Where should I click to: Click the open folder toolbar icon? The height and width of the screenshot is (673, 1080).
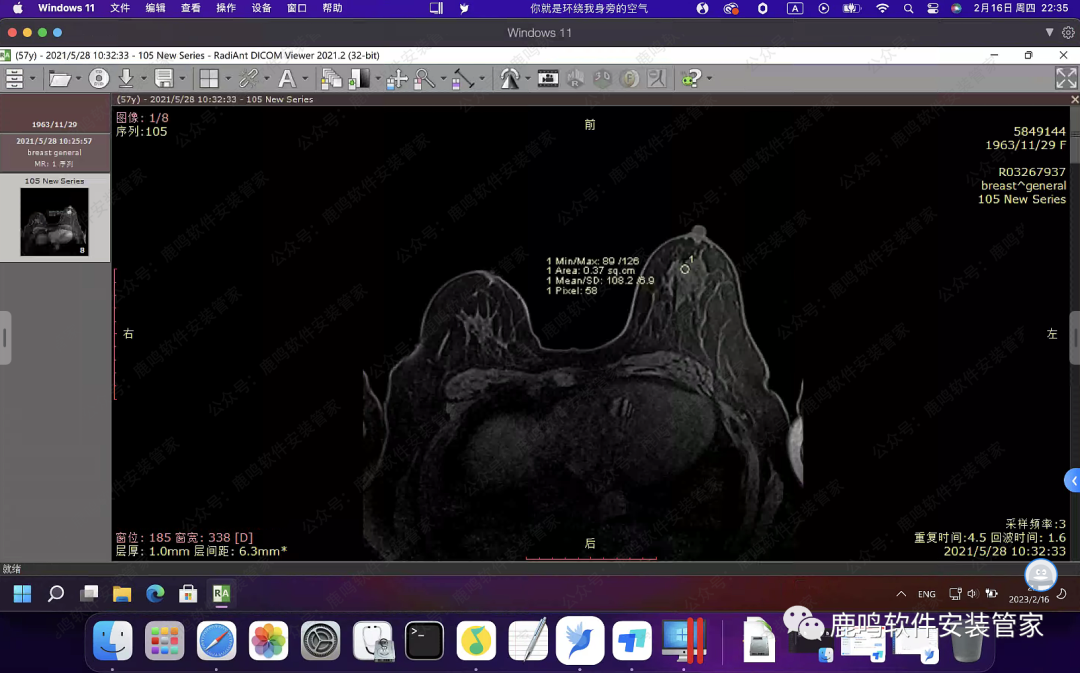coord(59,78)
